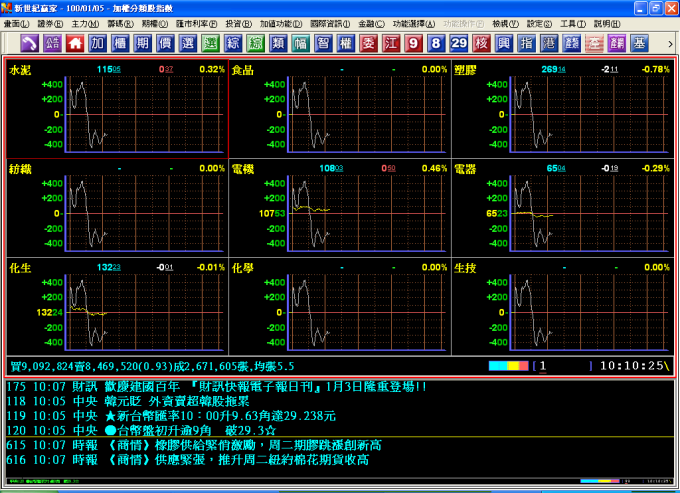Viewport: 680px width, 493px height.
Task: Select the 加 weighted index toolbar icon
Action: click(x=97, y=43)
